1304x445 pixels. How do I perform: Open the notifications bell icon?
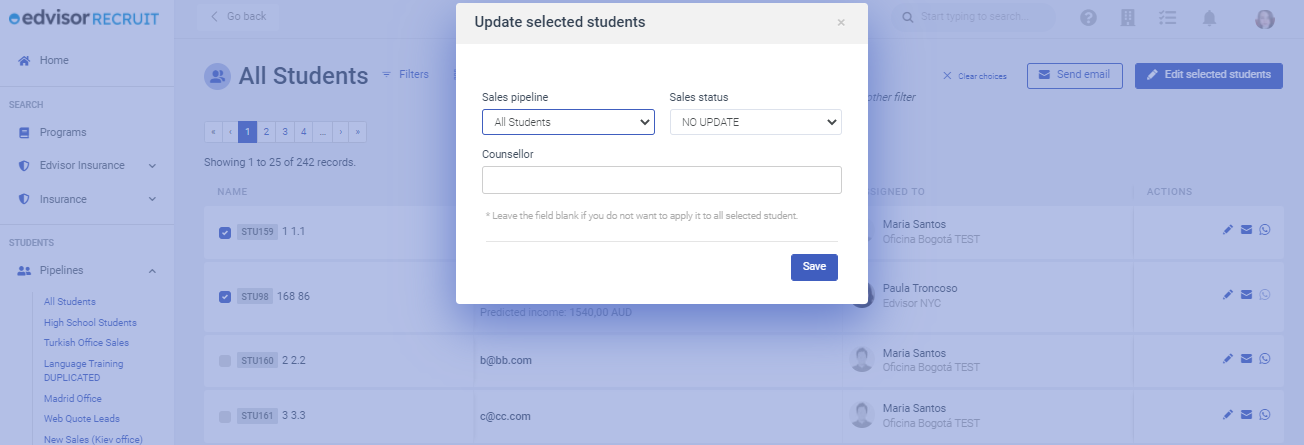[1209, 18]
